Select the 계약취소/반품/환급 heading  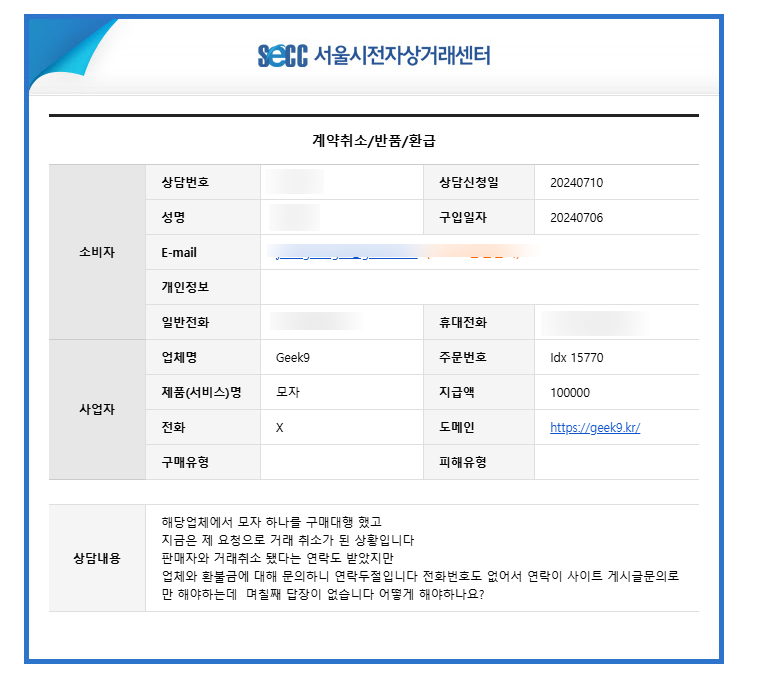(x=374, y=141)
